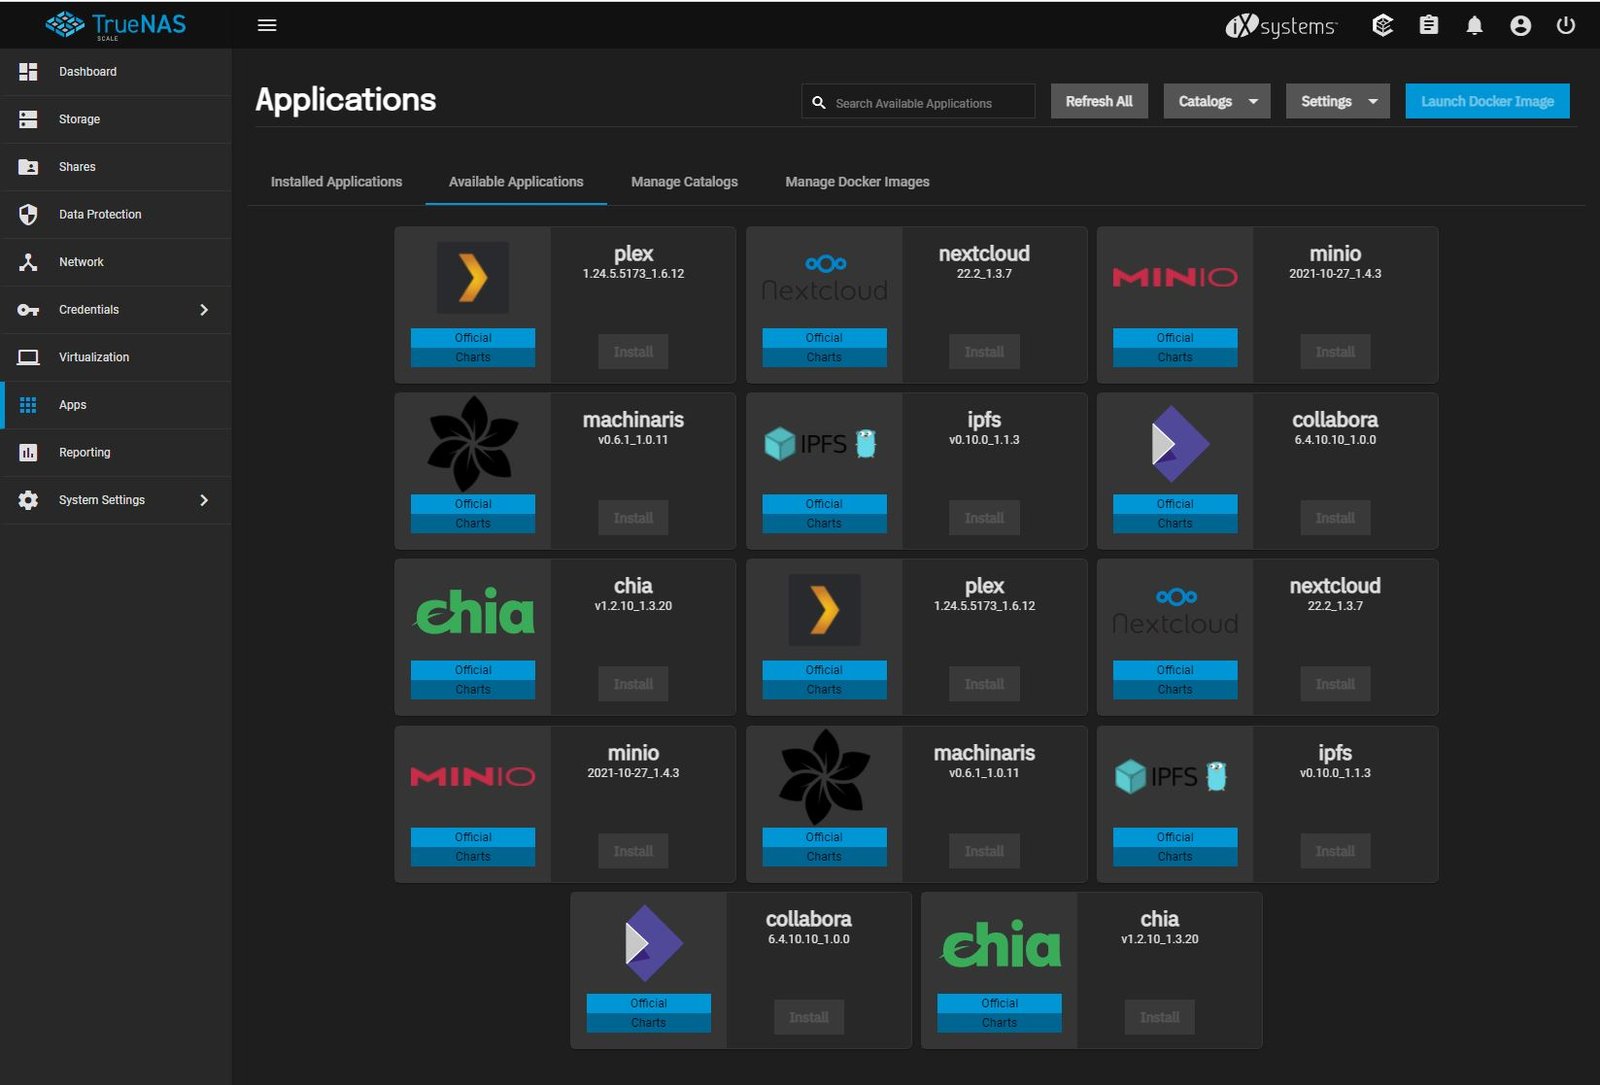This screenshot has width=1600, height=1085.
Task: Install nextcloud in the first row
Action: [x=984, y=352]
